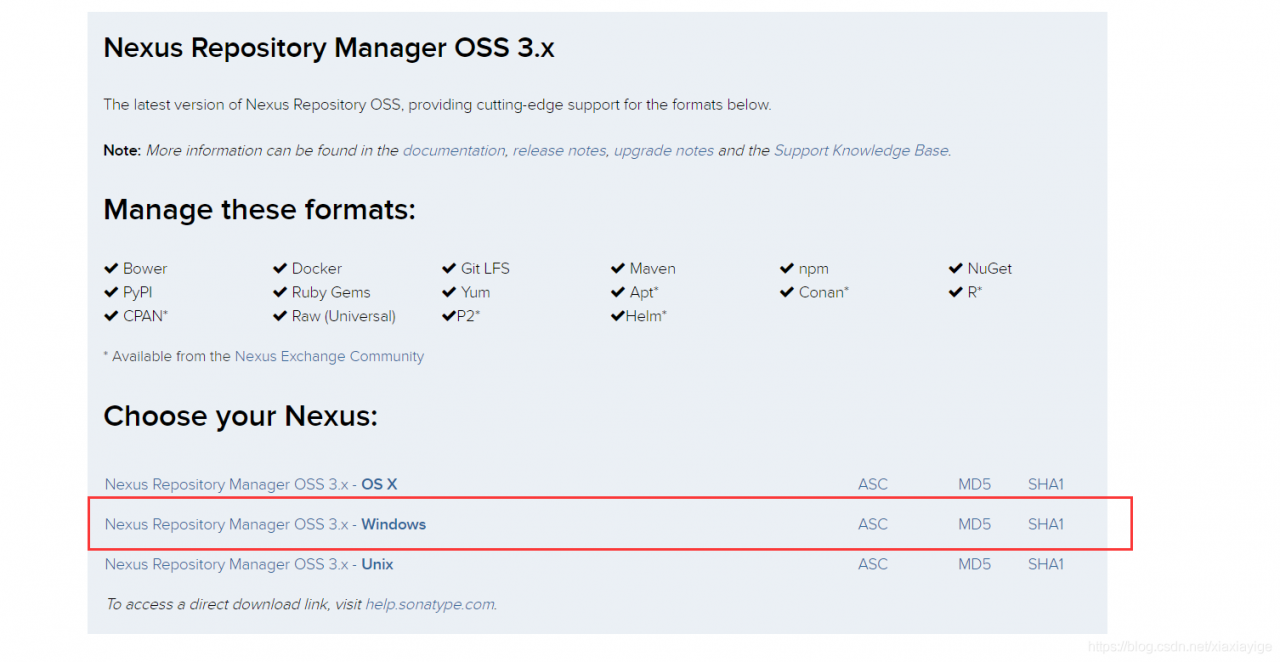Click the checkmark next to Bower
The image size is (1280, 662).
[111, 268]
